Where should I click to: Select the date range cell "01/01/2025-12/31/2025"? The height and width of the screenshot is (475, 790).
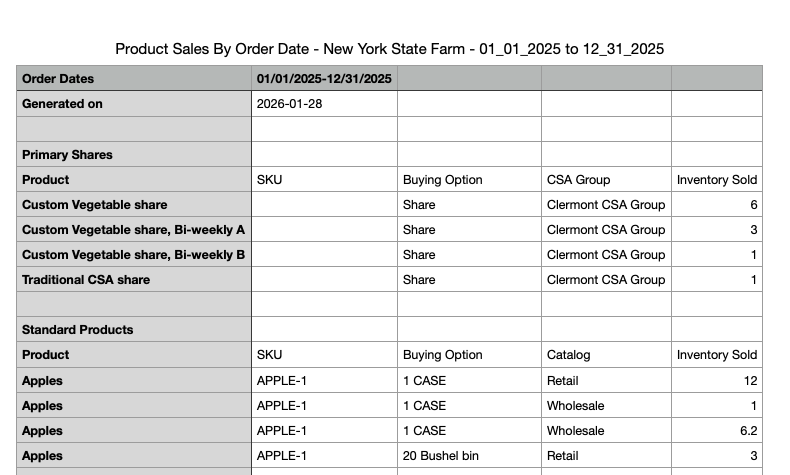tap(324, 79)
